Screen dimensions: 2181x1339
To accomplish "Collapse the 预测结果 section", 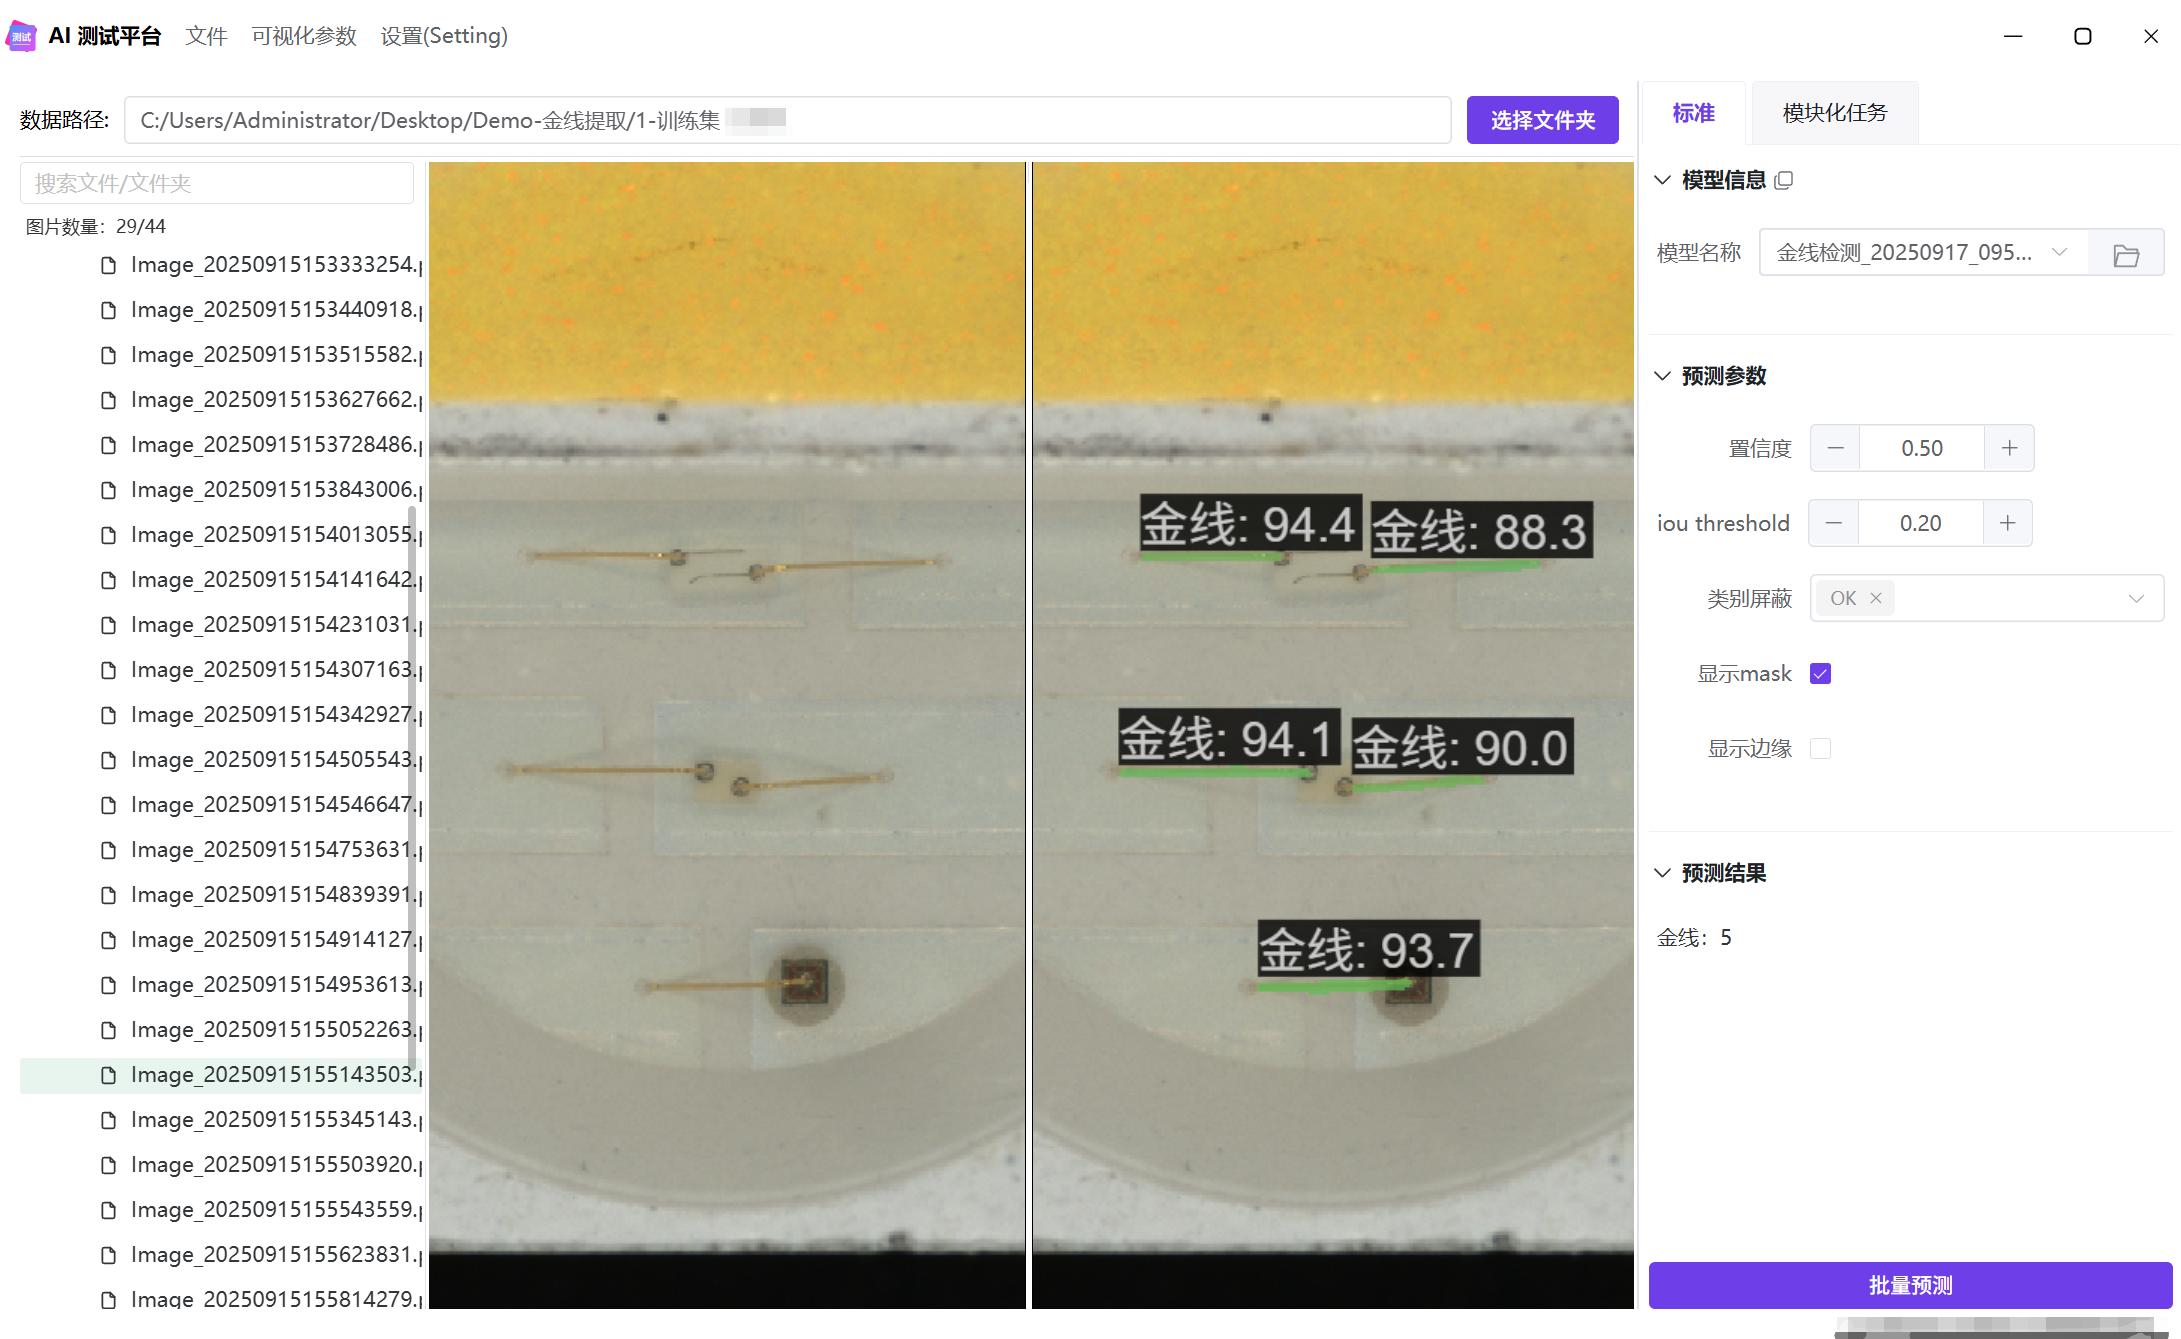I will [1662, 873].
